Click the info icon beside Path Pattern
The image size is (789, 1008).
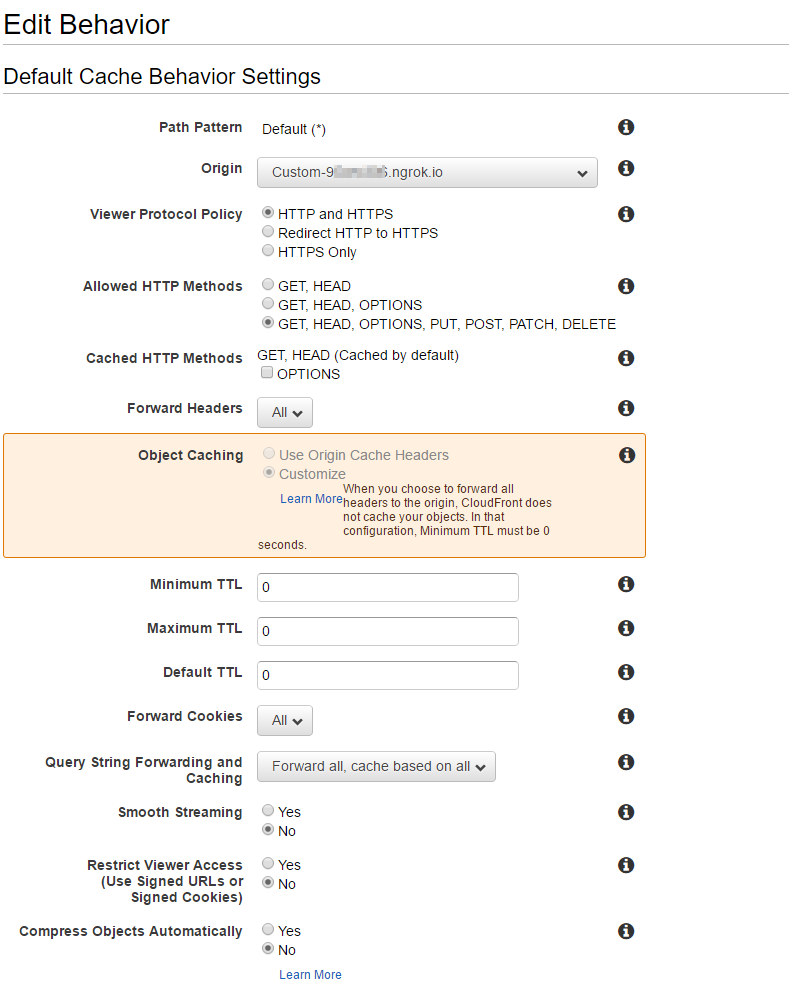click(626, 127)
